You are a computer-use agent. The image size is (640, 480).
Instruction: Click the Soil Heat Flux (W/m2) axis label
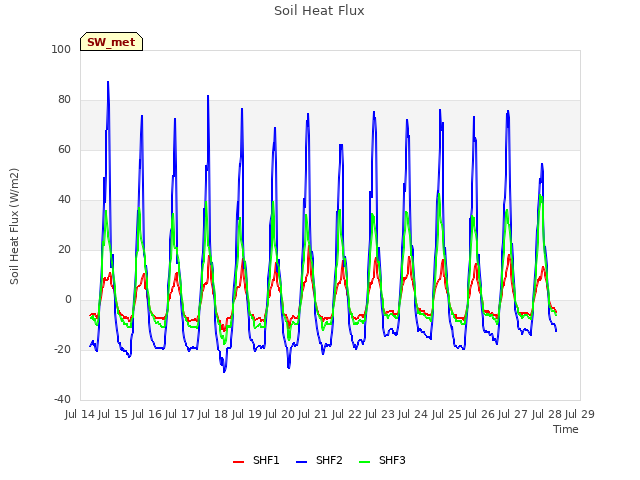point(14,226)
